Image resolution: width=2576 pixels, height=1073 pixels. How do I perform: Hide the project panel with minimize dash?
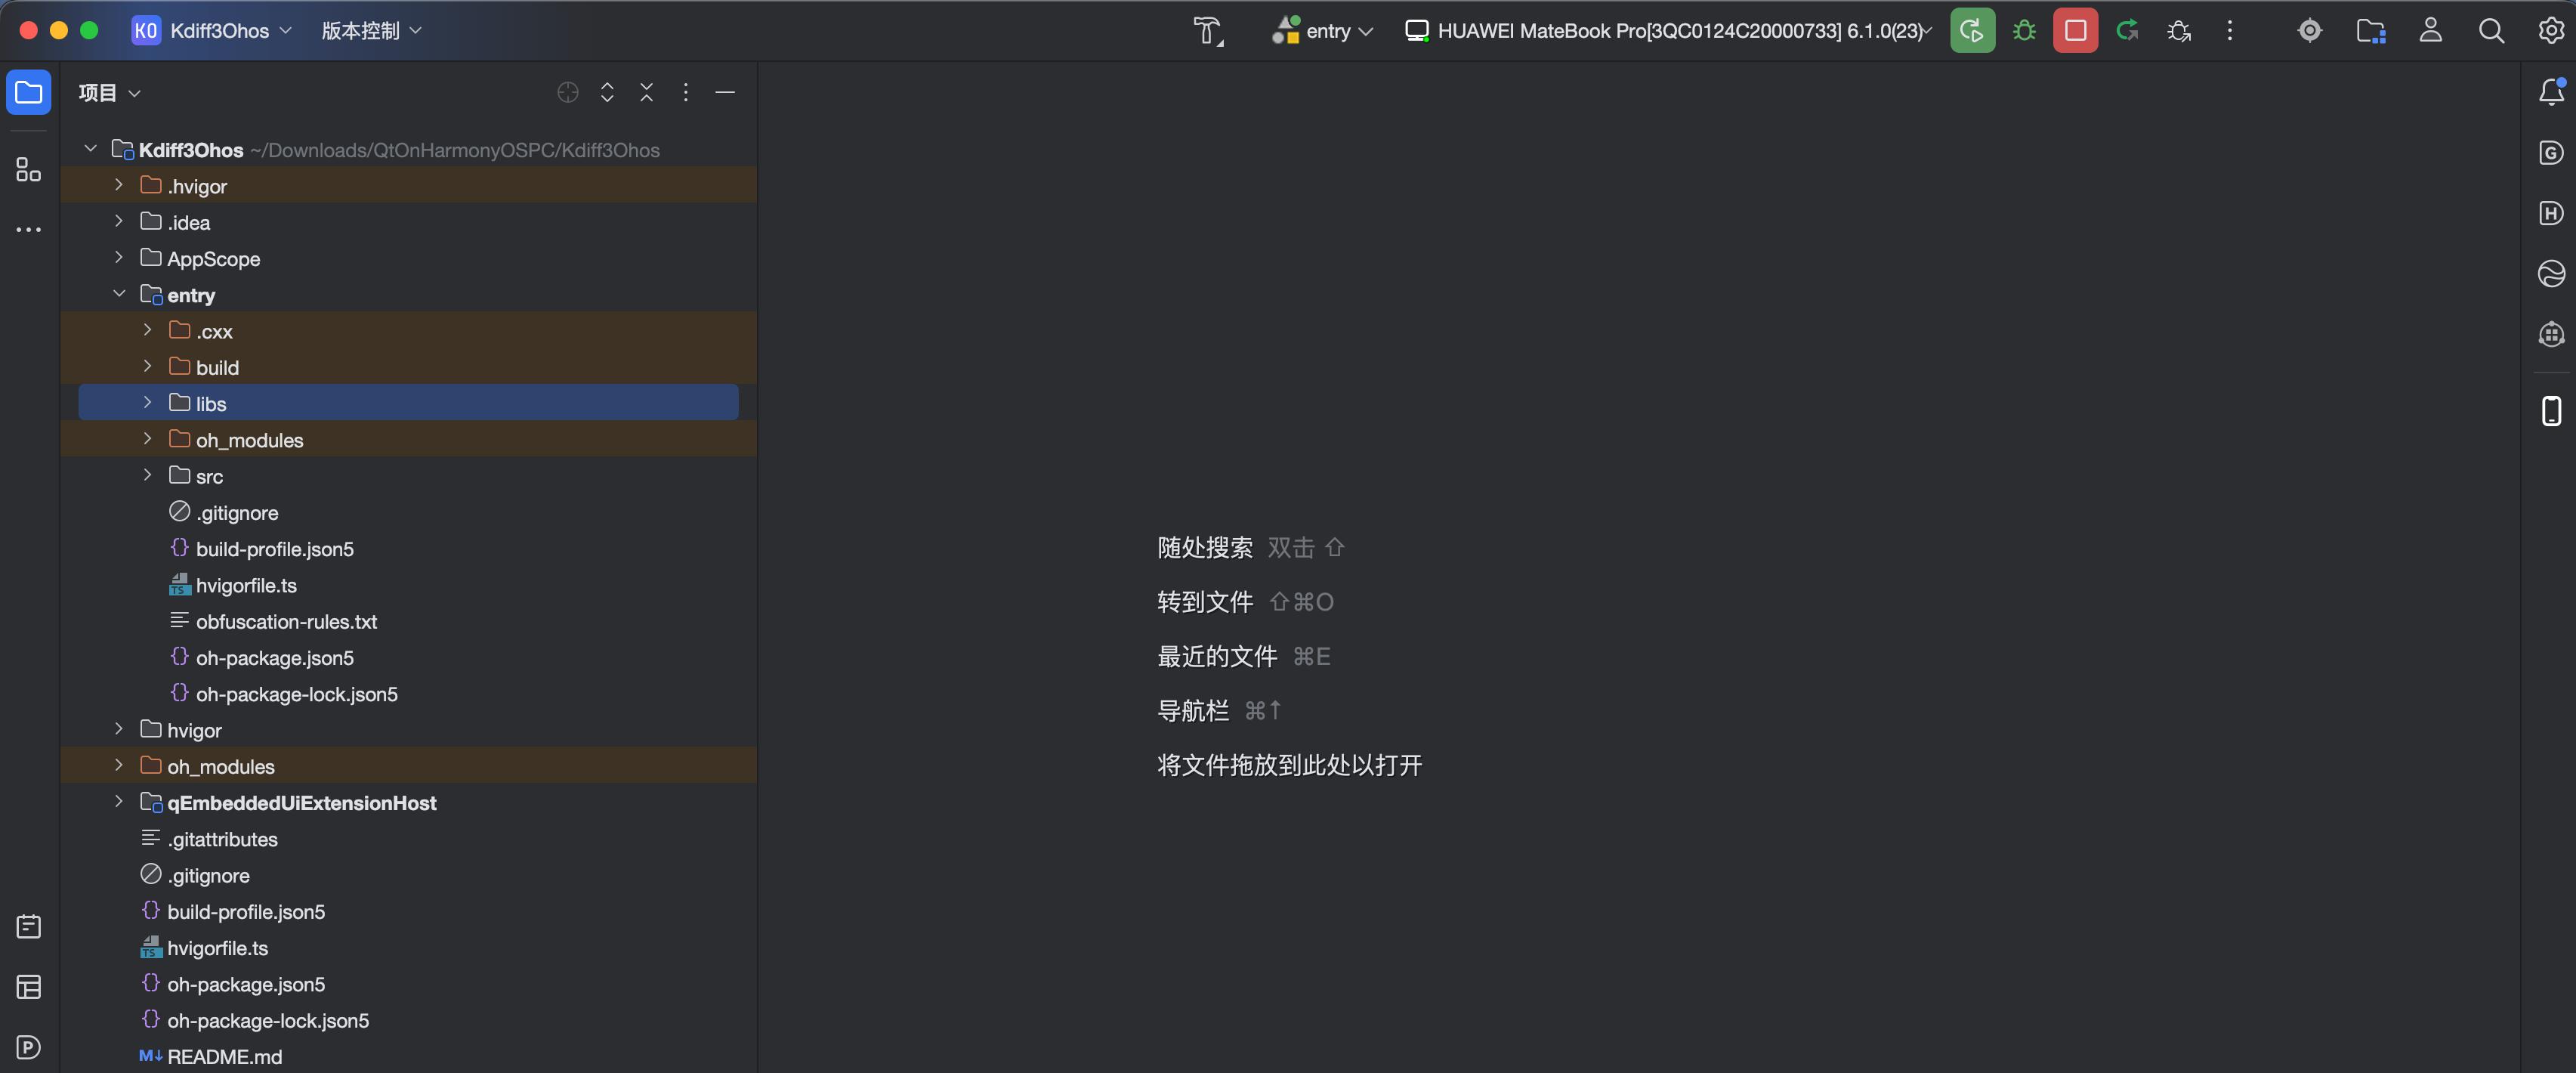click(725, 92)
